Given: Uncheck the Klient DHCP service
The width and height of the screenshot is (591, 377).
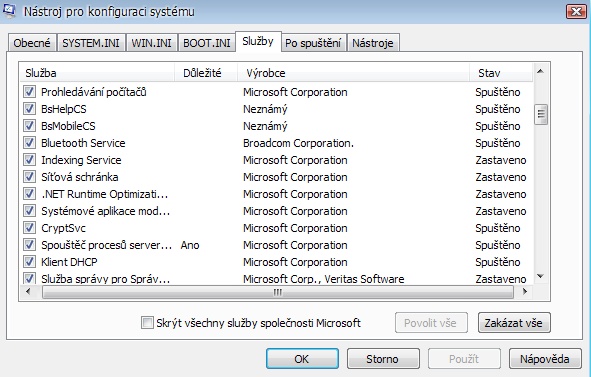Looking at the screenshot, I should point(29,262).
